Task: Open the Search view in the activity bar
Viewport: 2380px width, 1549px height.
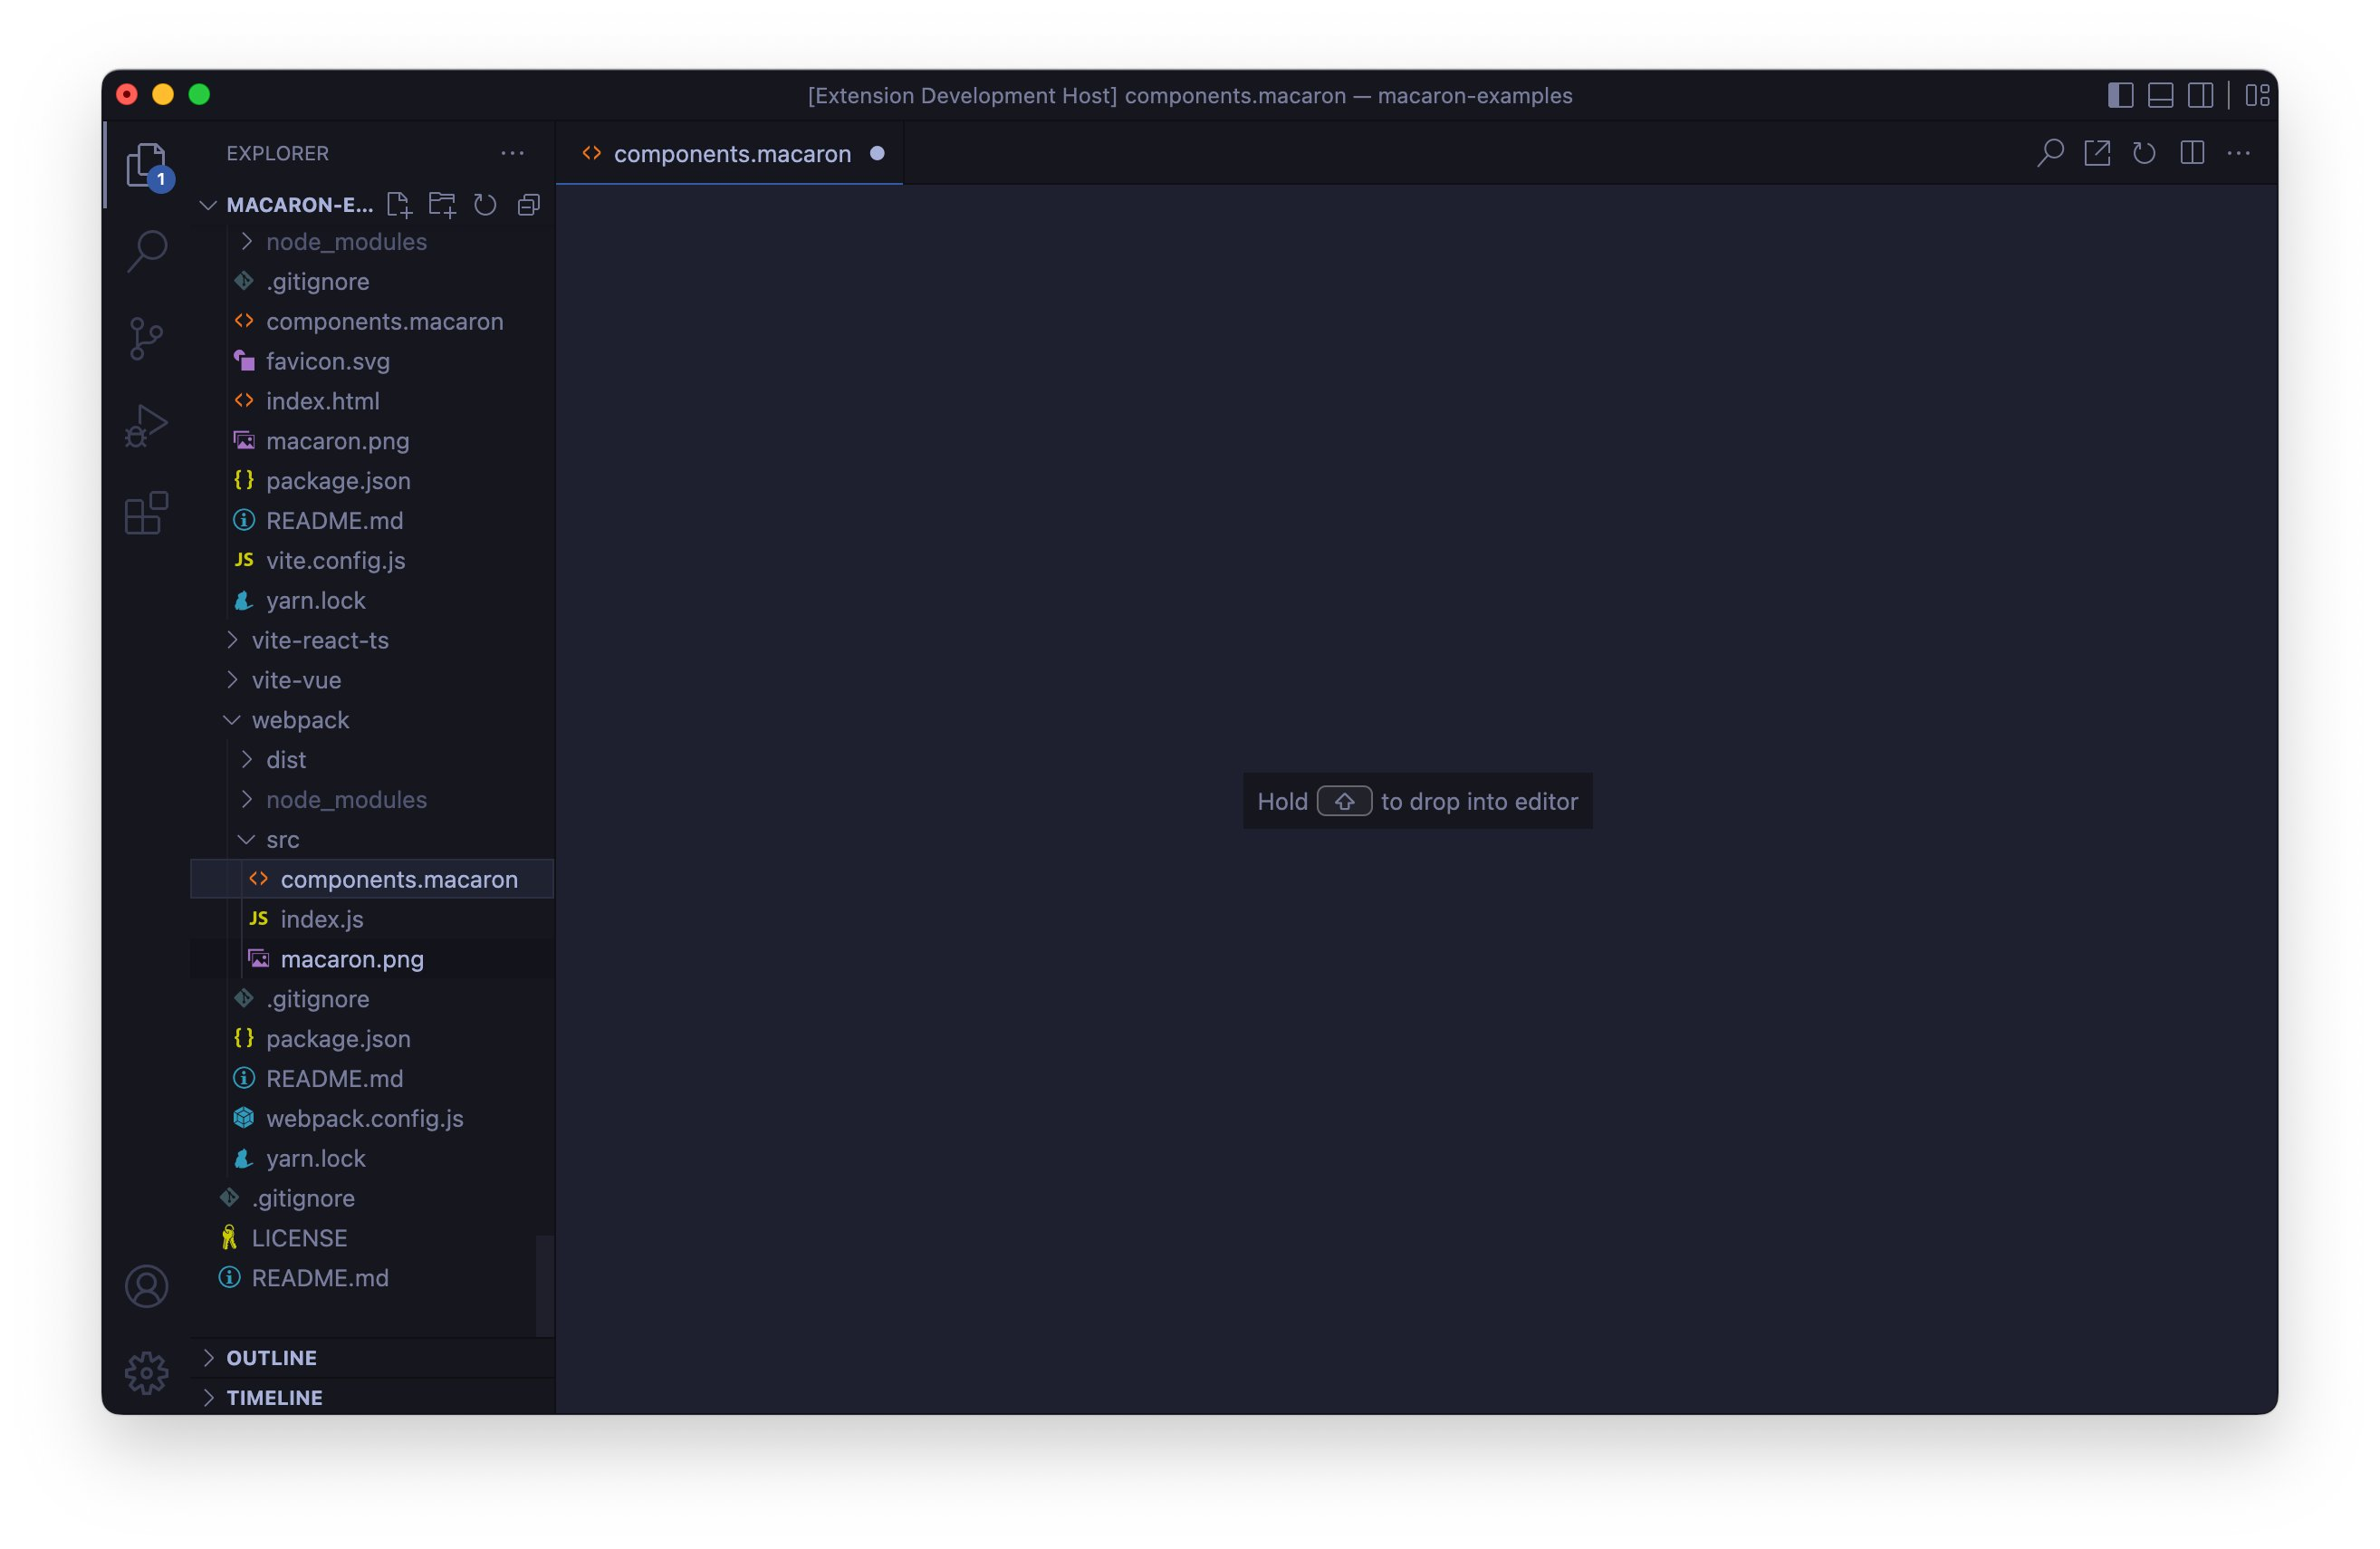Action: tap(147, 250)
